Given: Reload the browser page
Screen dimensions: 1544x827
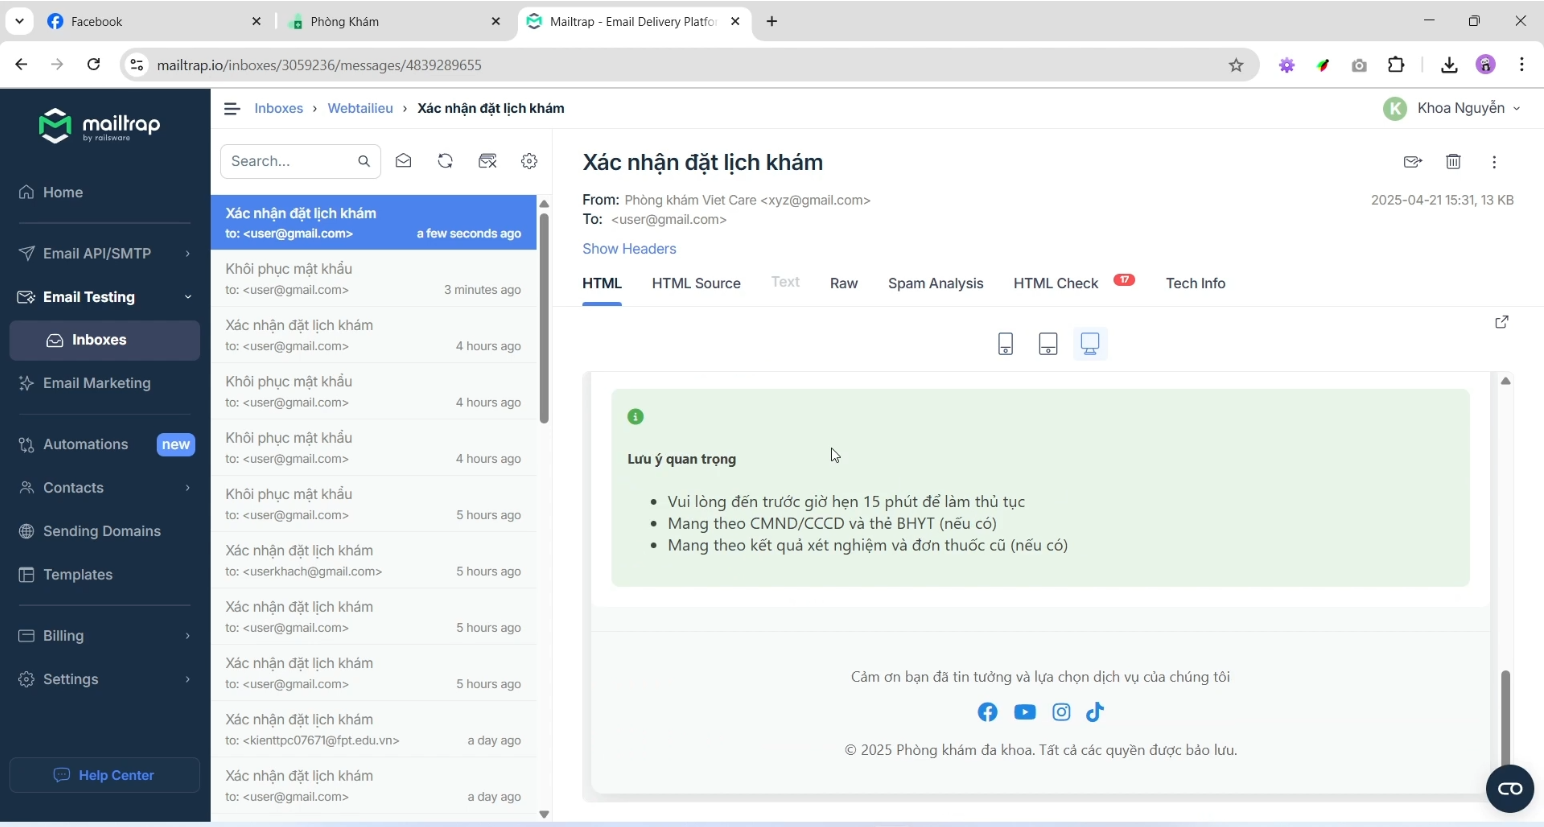Looking at the screenshot, I should tap(93, 65).
